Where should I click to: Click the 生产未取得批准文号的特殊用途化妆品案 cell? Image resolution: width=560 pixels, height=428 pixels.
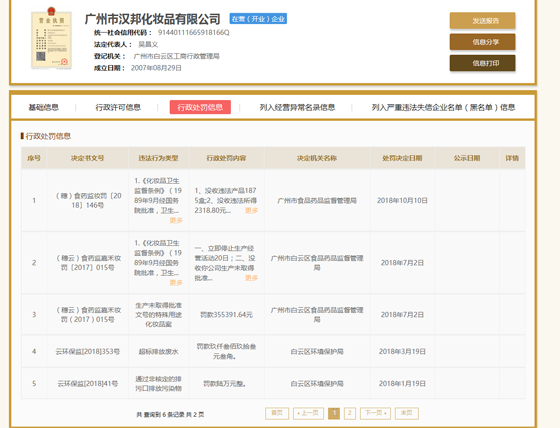click(159, 315)
